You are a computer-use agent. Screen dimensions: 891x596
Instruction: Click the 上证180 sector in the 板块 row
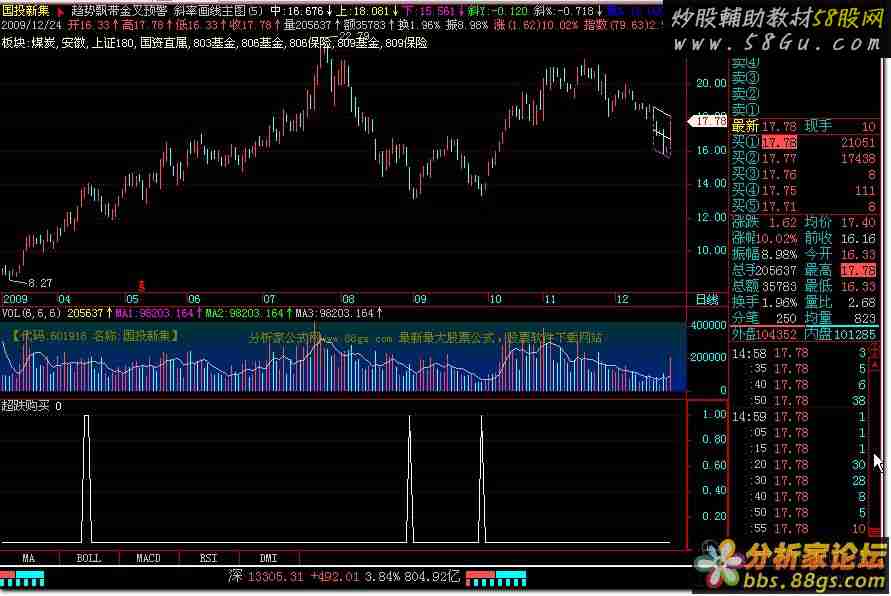click(x=113, y=43)
